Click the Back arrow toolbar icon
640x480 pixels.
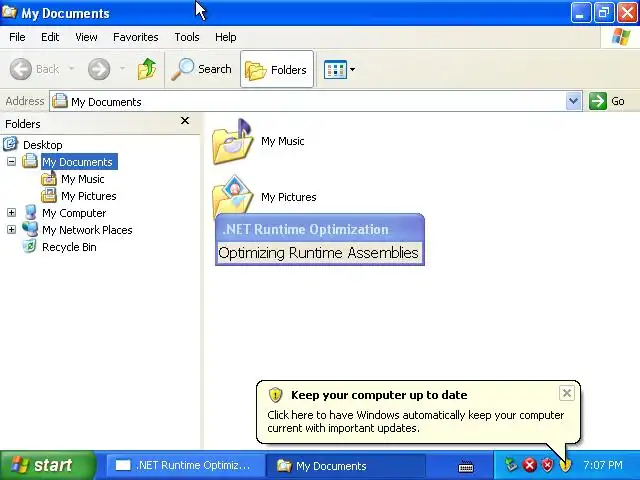[x=20, y=69]
